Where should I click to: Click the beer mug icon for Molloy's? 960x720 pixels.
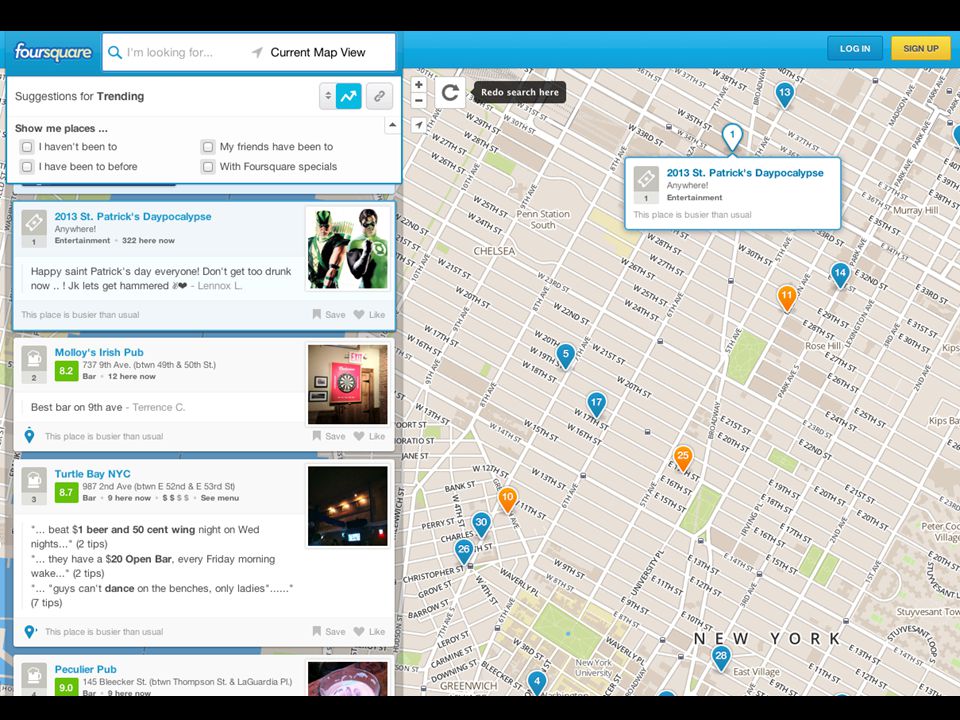pos(34,358)
